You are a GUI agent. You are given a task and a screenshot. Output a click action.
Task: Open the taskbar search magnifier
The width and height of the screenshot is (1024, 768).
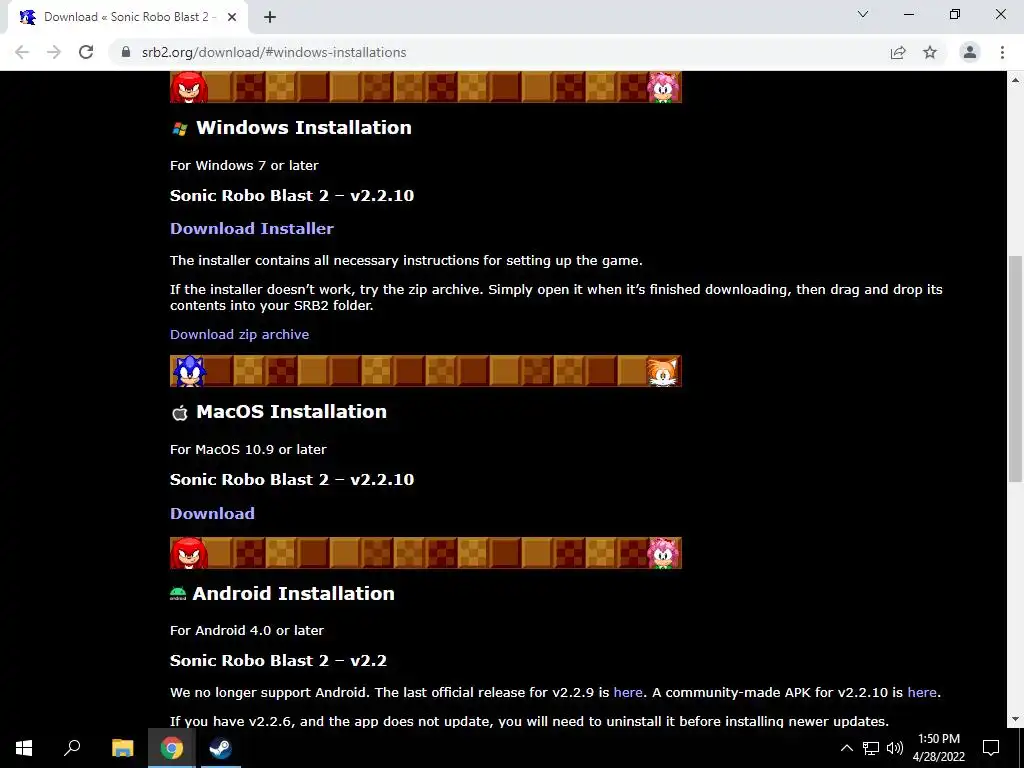pos(72,748)
